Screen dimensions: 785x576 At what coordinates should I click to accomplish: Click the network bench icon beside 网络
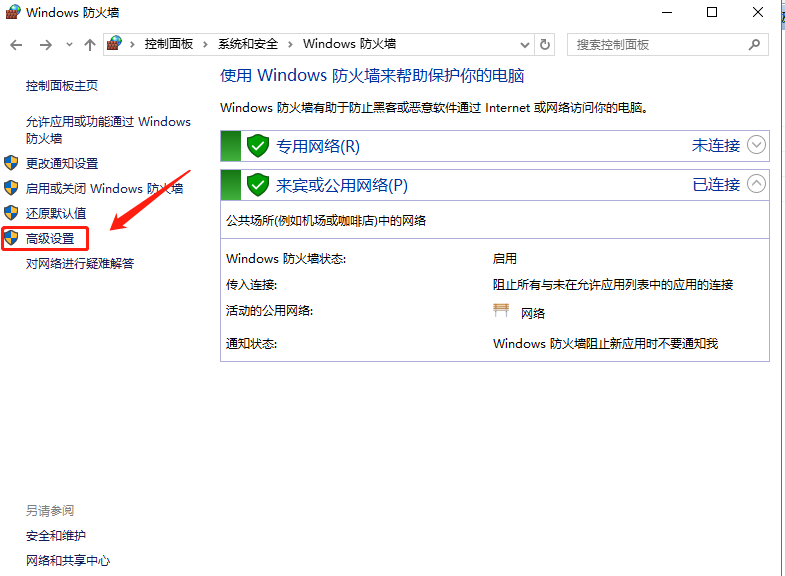pos(501,310)
